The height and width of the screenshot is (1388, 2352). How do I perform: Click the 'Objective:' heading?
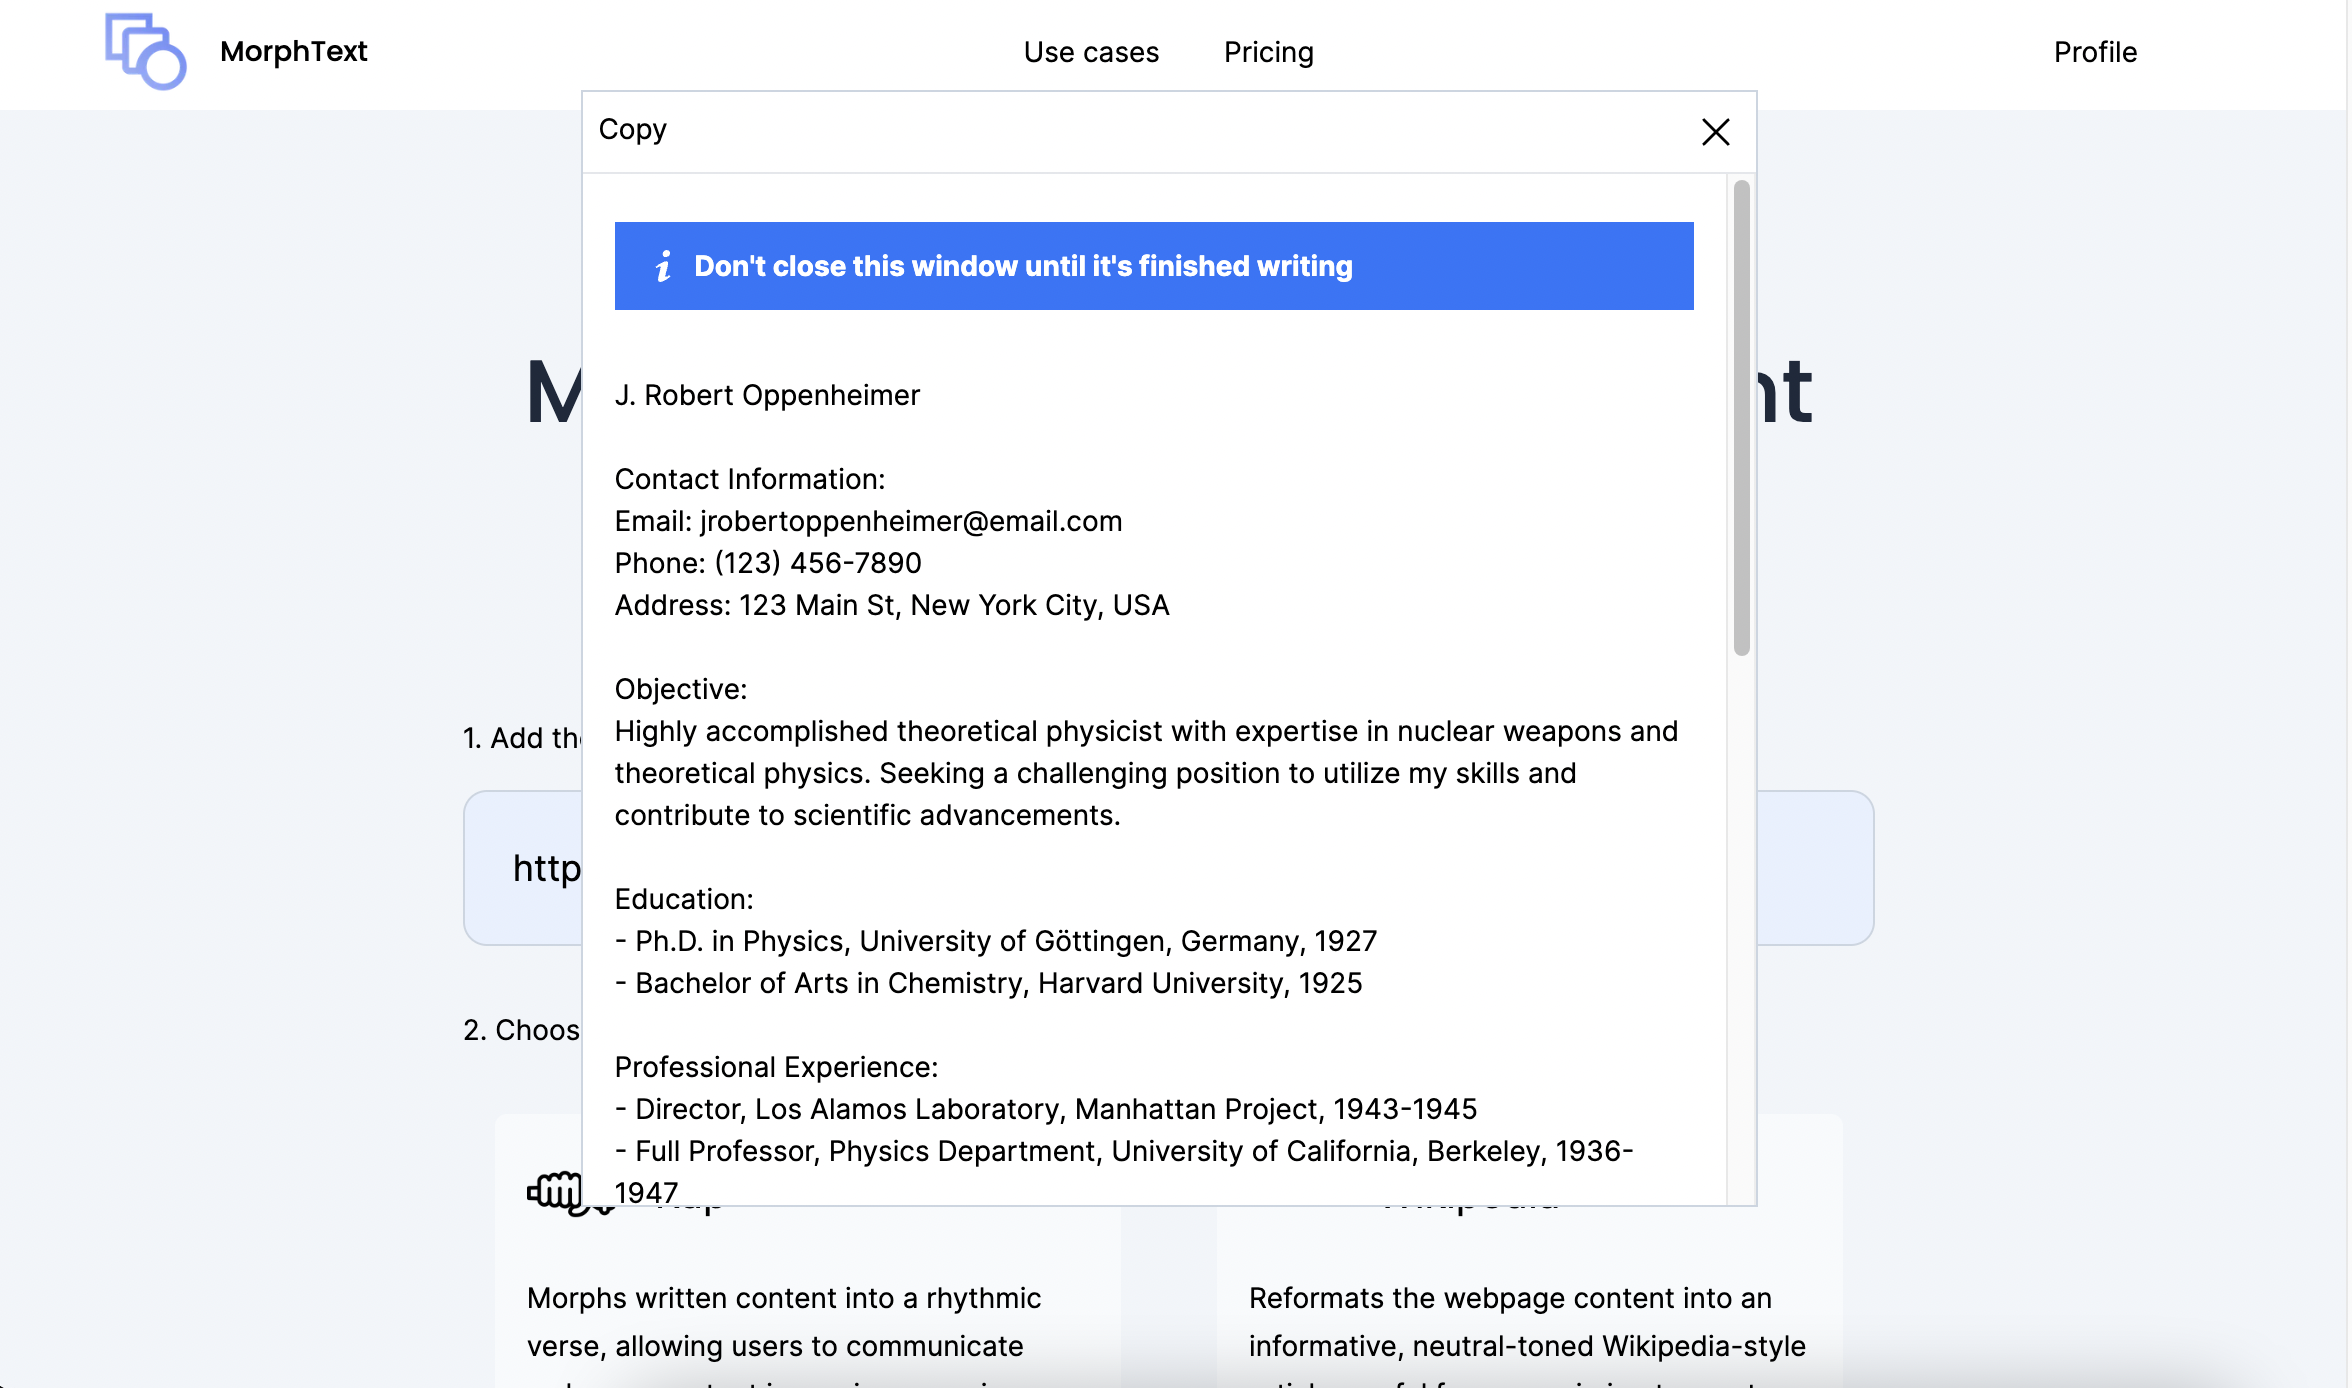[x=681, y=690]
